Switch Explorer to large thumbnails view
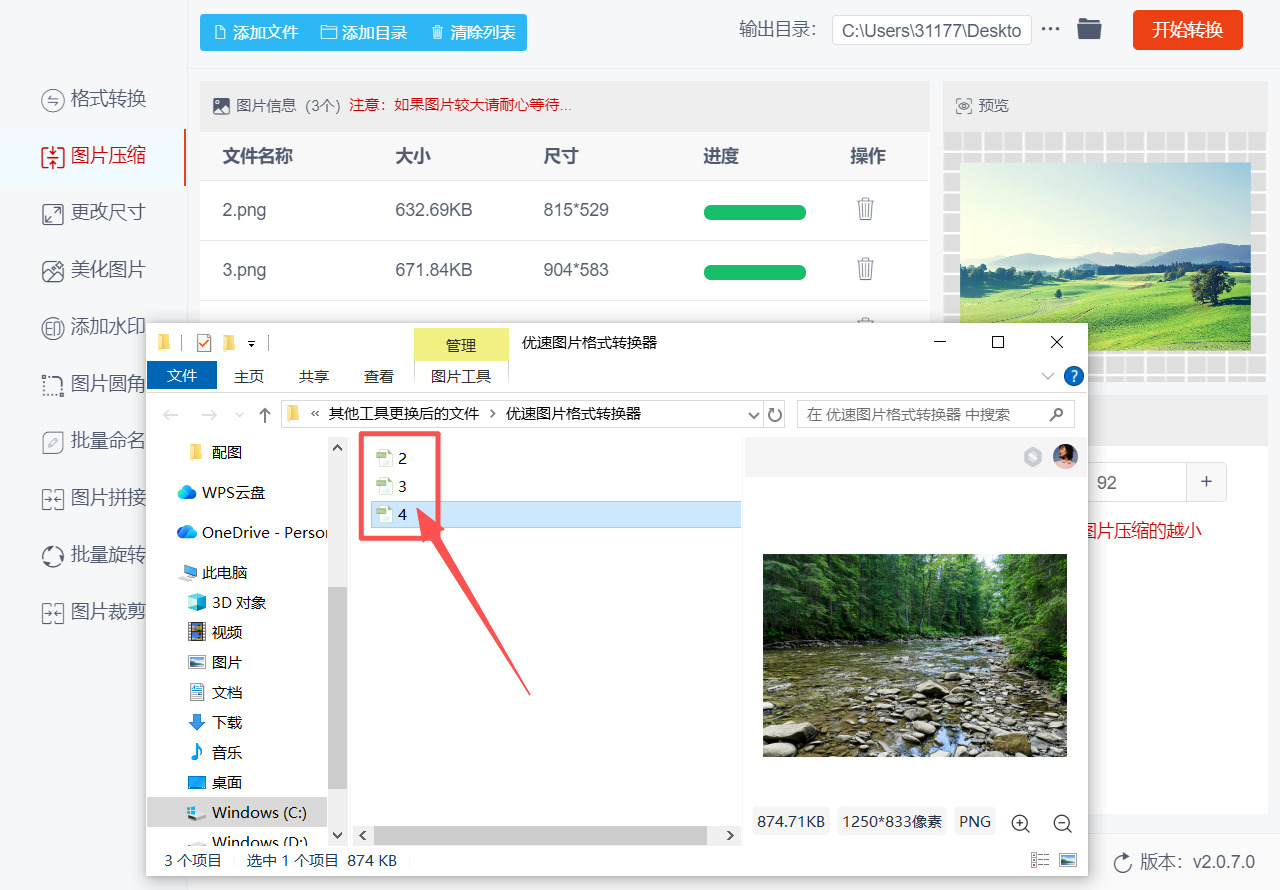 pos(1067,860)
